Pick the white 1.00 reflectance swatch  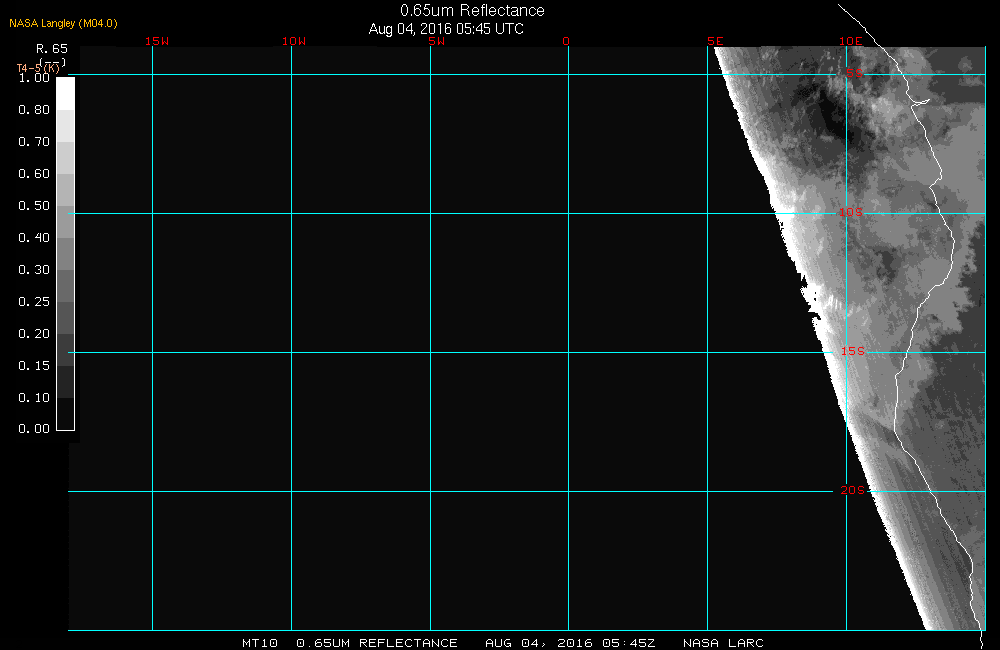[x=65, y=93]
